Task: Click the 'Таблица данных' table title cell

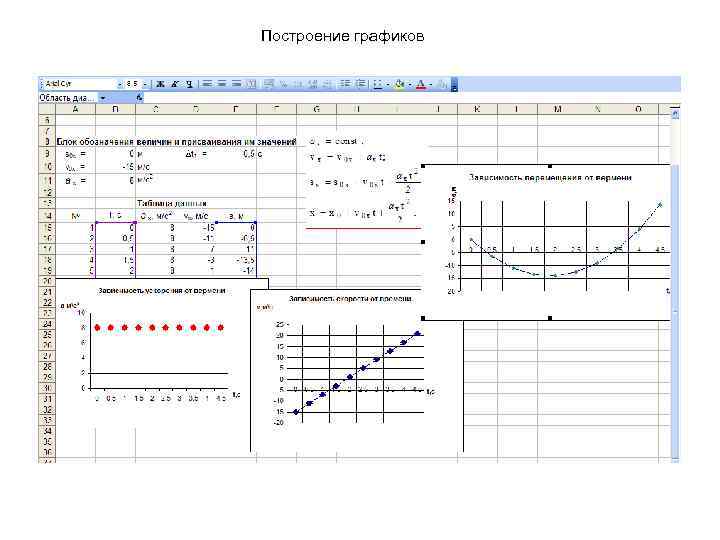Action: click(x=172, y=203)
